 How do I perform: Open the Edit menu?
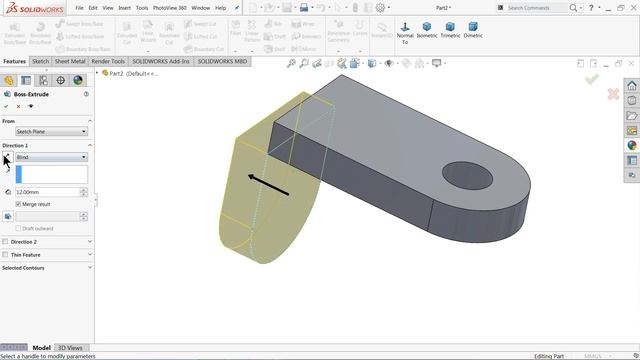[x=93, y=8]
